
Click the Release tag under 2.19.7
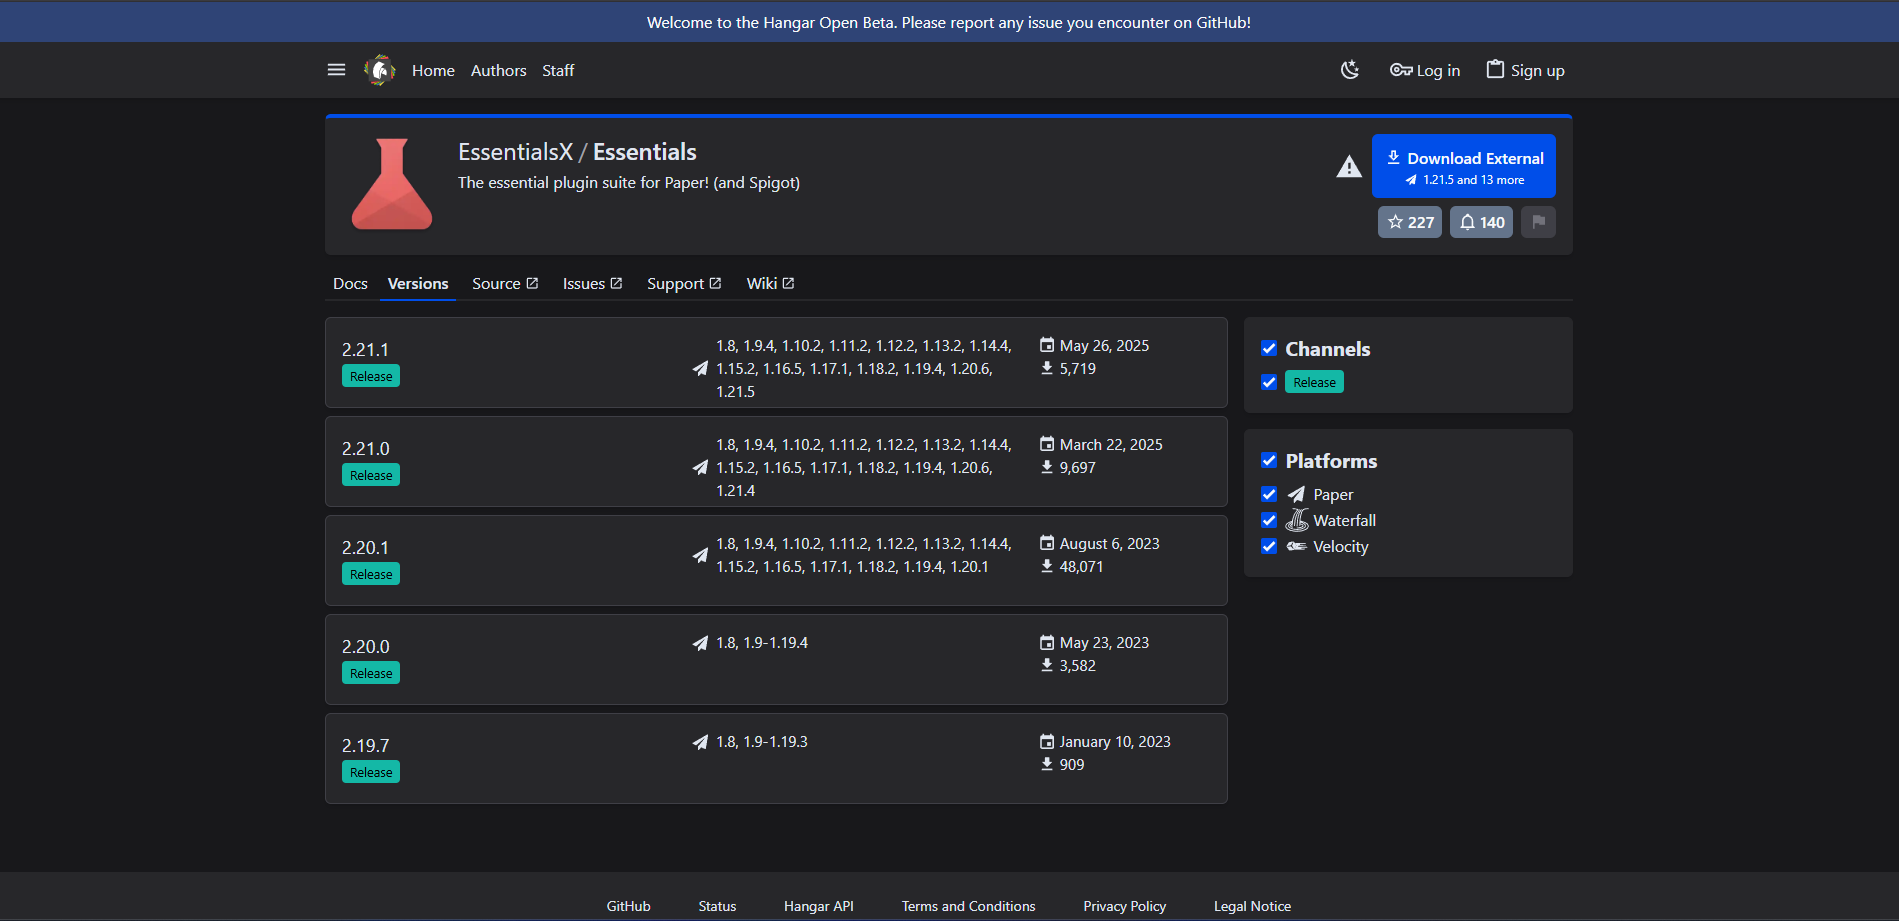(371, 772)
